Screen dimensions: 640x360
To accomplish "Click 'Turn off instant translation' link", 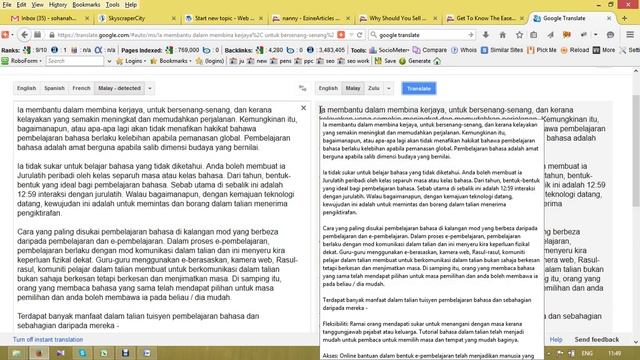I will pyautogui.click(x=48, y=340).
